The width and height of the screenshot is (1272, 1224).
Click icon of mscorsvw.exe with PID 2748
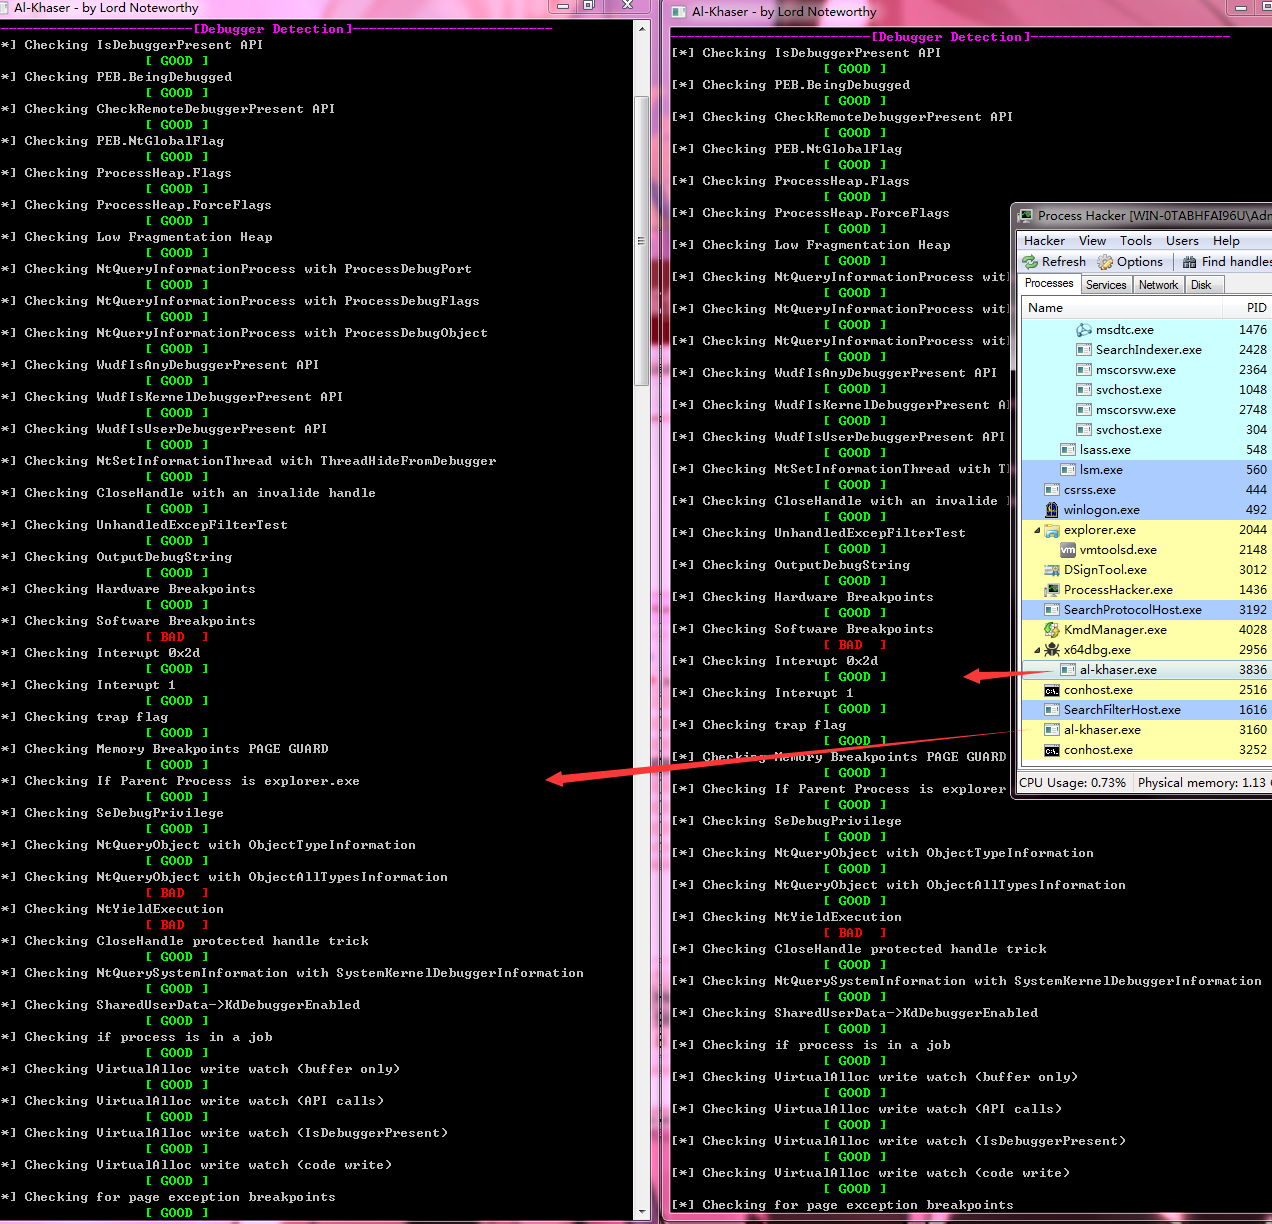pos(1084,410)
